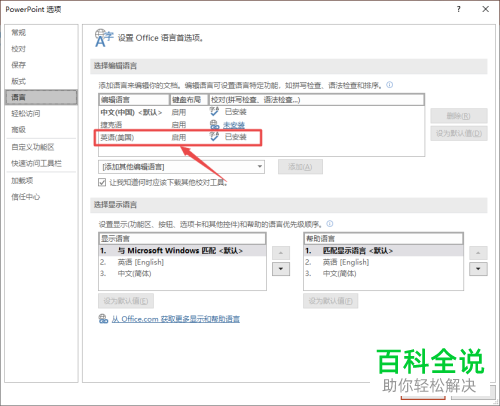Click the info icon after editing languages description
Screen dimensions: 500x406
point(389,85)
